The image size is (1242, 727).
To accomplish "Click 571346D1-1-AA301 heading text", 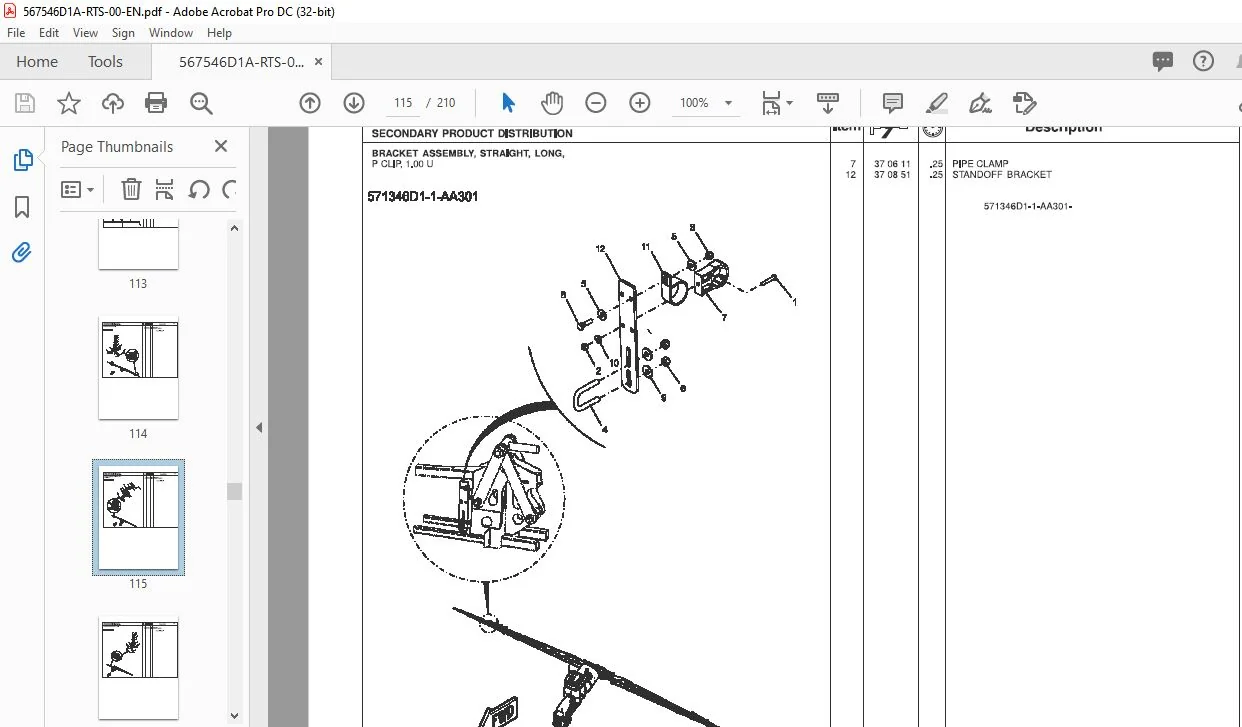I will [x=423, y=196].
